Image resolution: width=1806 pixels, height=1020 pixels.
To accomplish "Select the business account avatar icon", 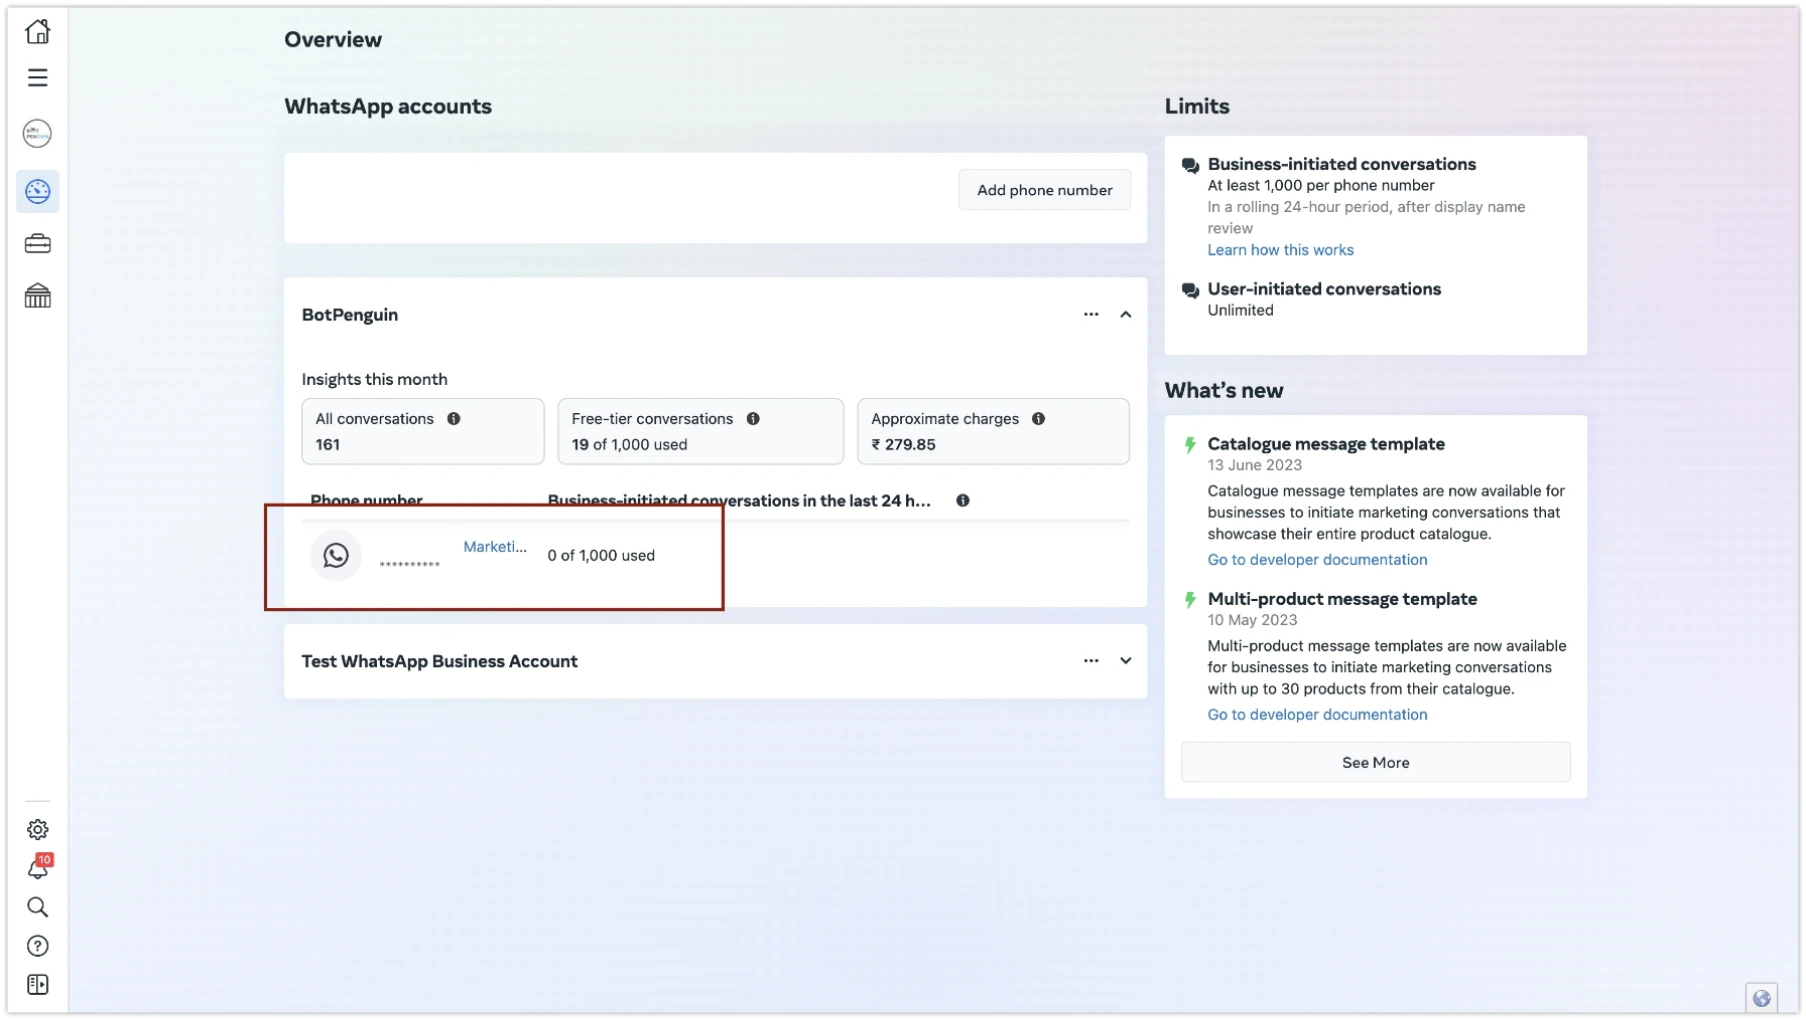I will [x=38, y=133].
